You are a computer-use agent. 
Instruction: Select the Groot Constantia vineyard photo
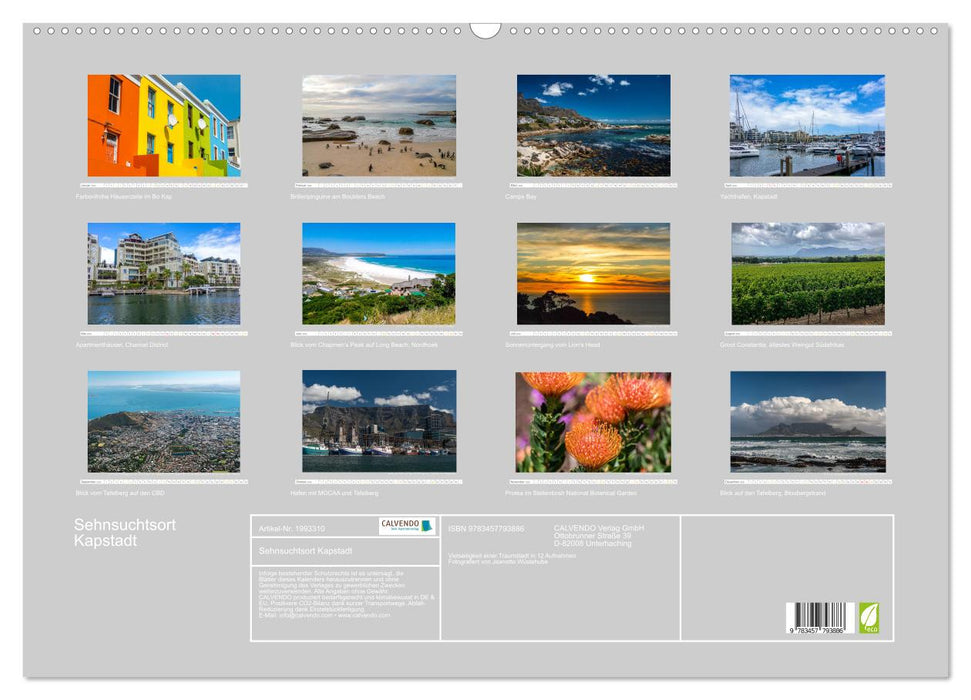coord(807,274)
